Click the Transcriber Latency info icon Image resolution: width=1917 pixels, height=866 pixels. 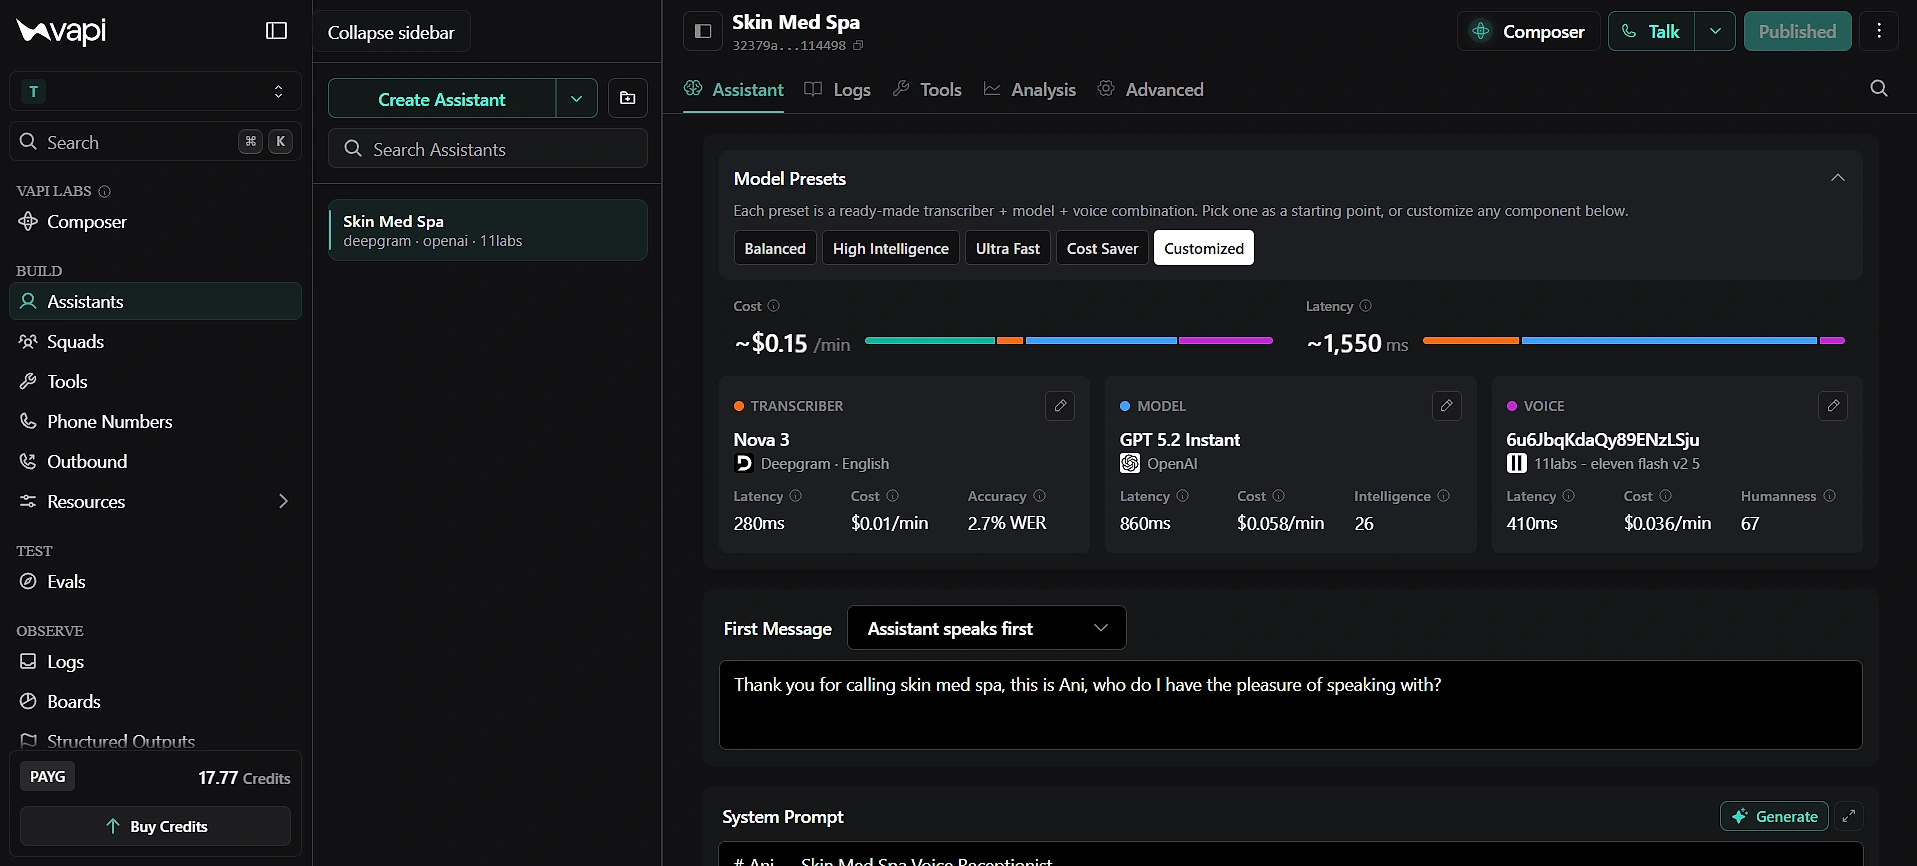click(x=796, y=496)
